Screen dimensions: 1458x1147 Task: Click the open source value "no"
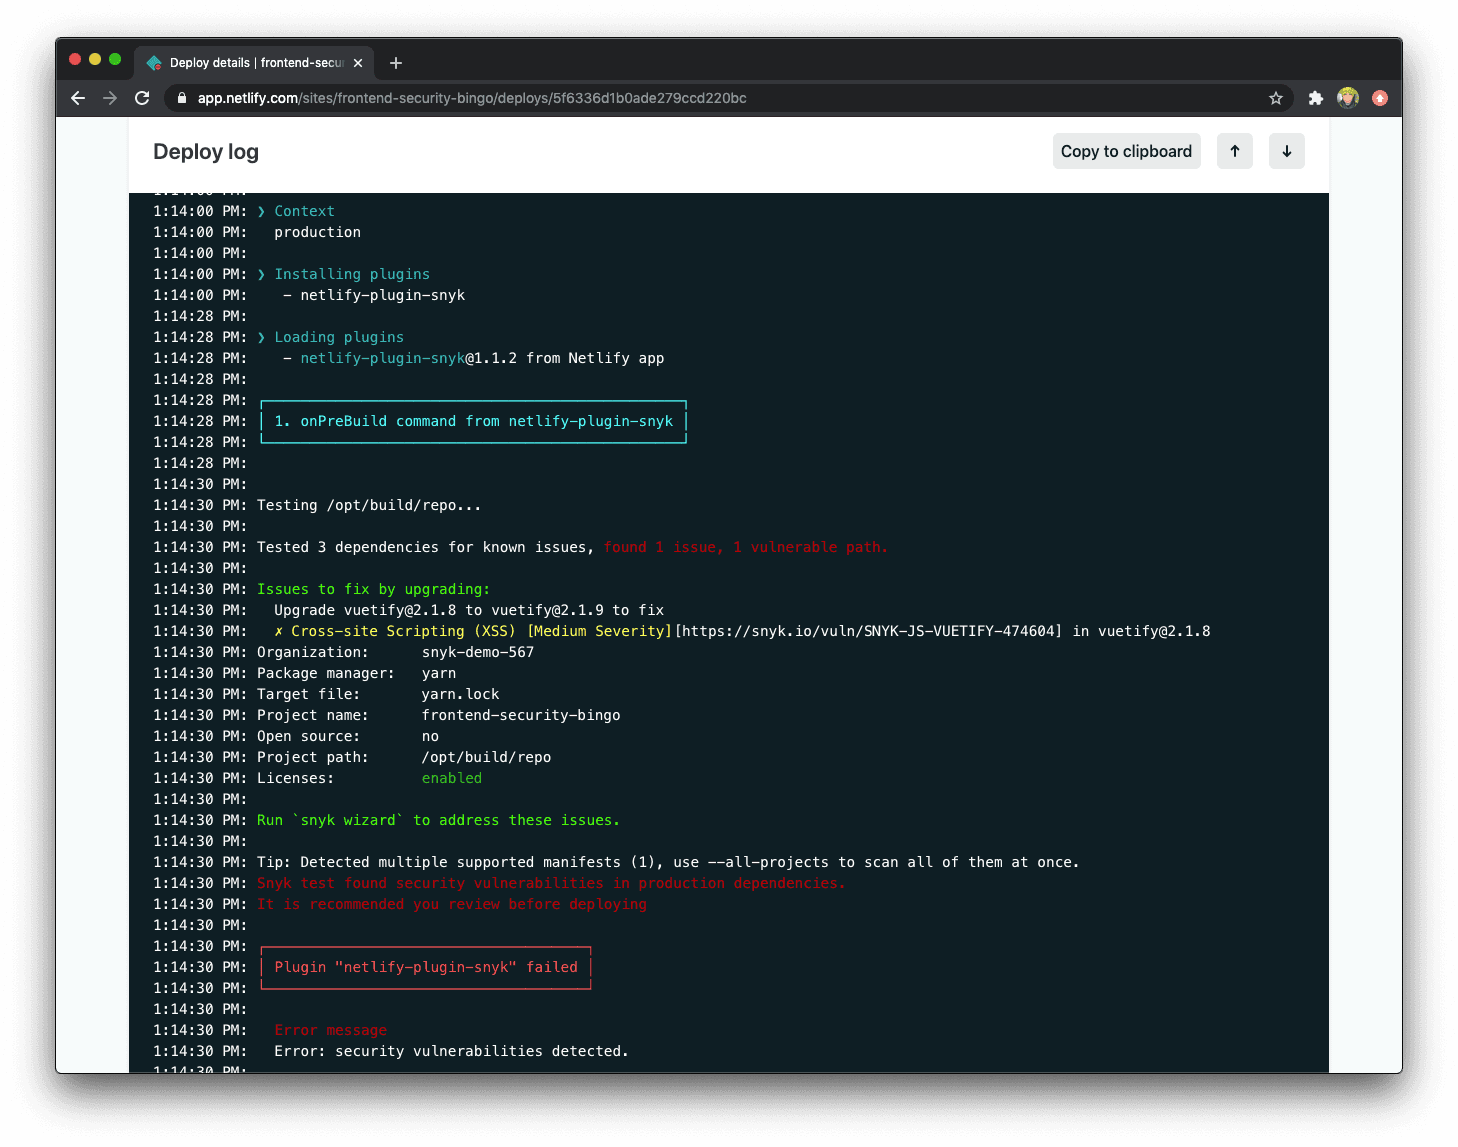pos(430,736)
